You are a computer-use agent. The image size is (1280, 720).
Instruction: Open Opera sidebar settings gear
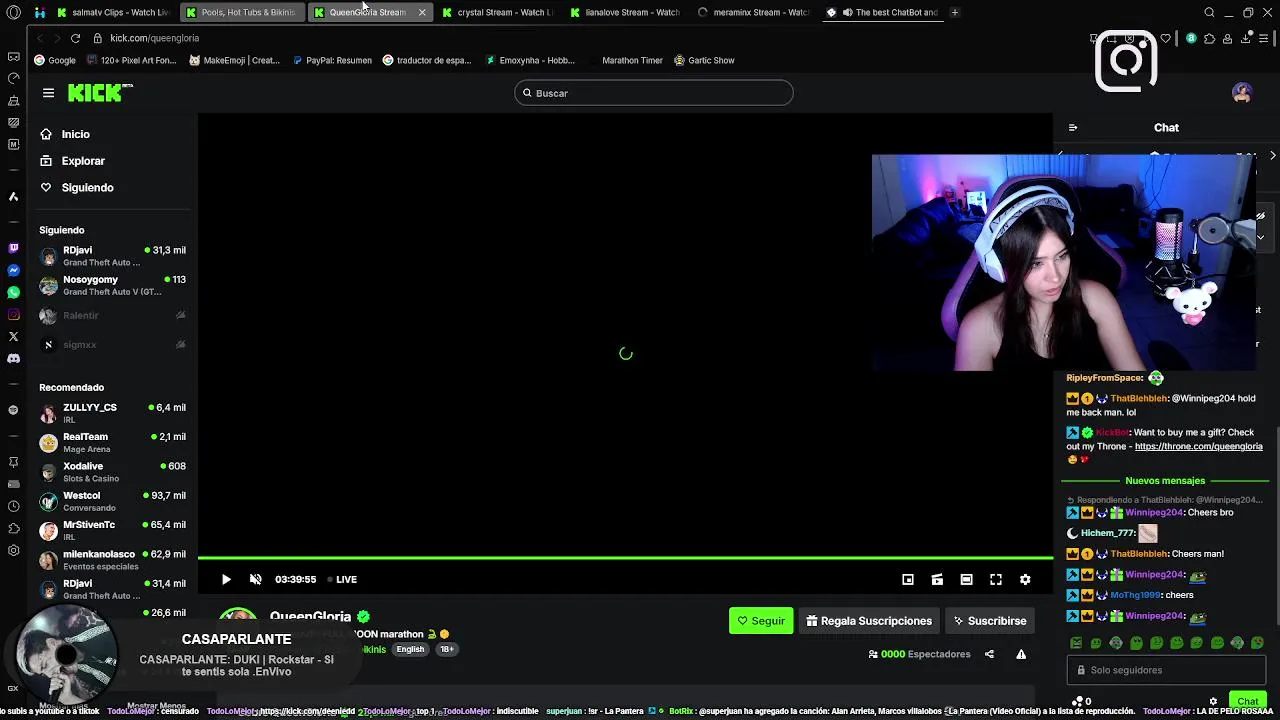(13, 551)
